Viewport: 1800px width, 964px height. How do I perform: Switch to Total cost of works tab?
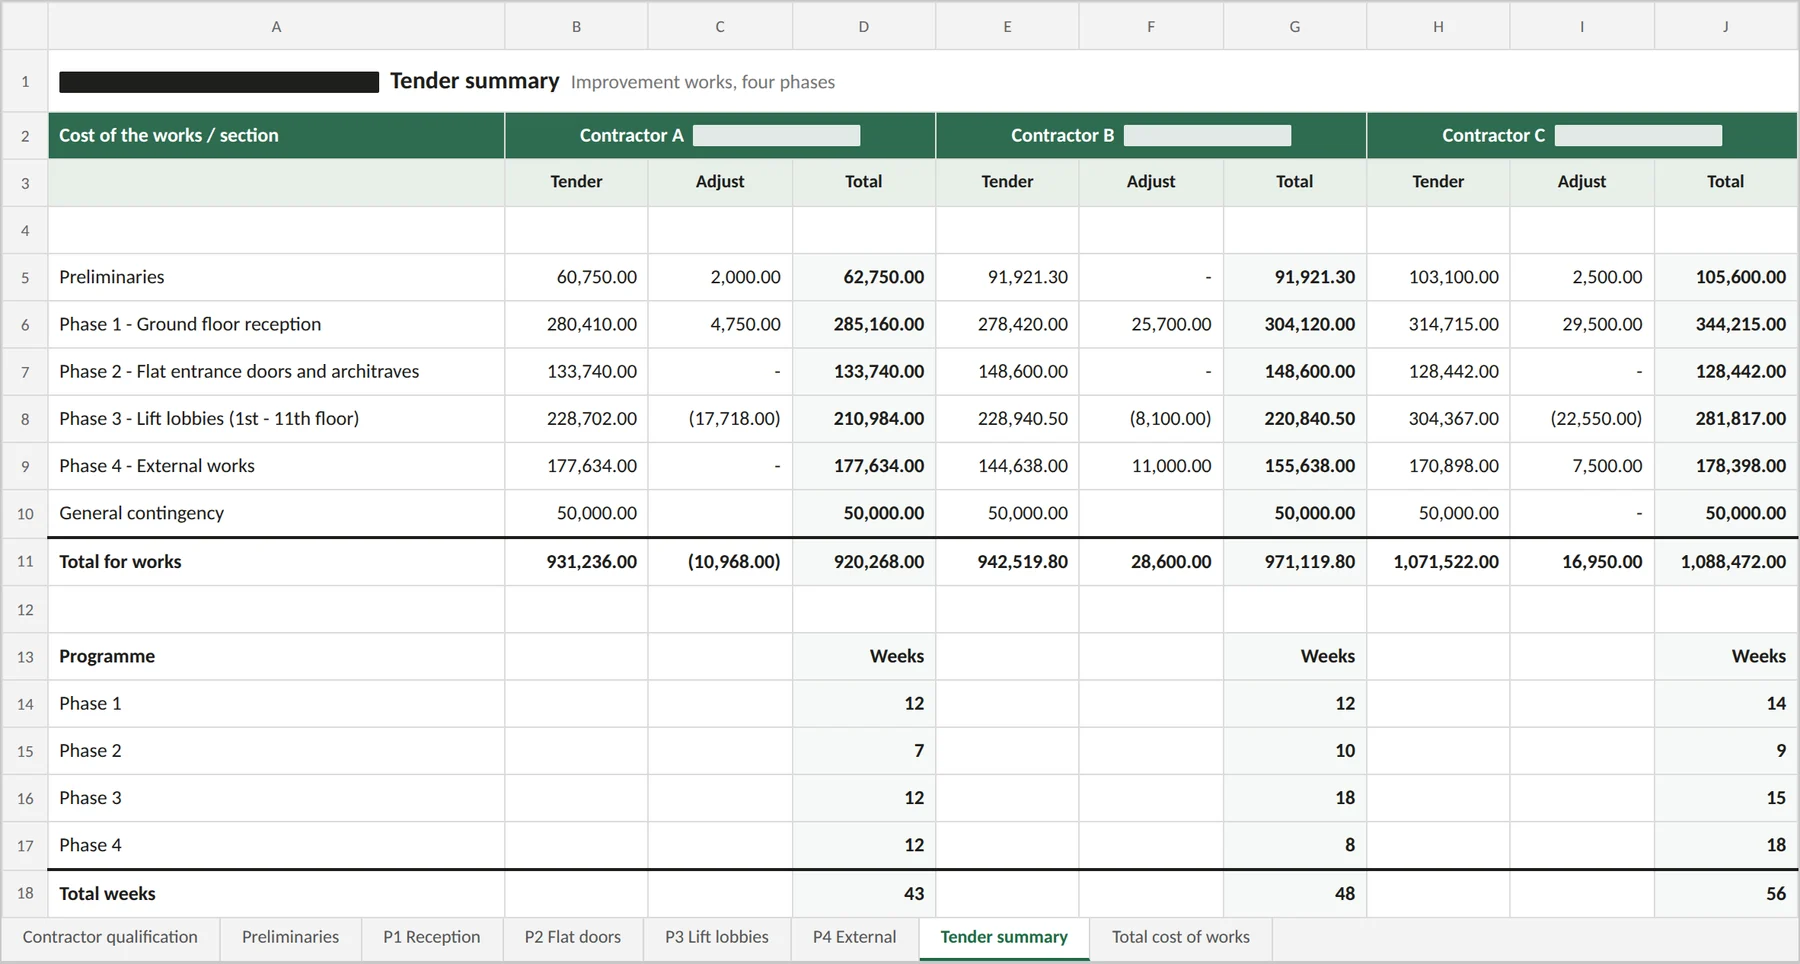[1181, 938]
